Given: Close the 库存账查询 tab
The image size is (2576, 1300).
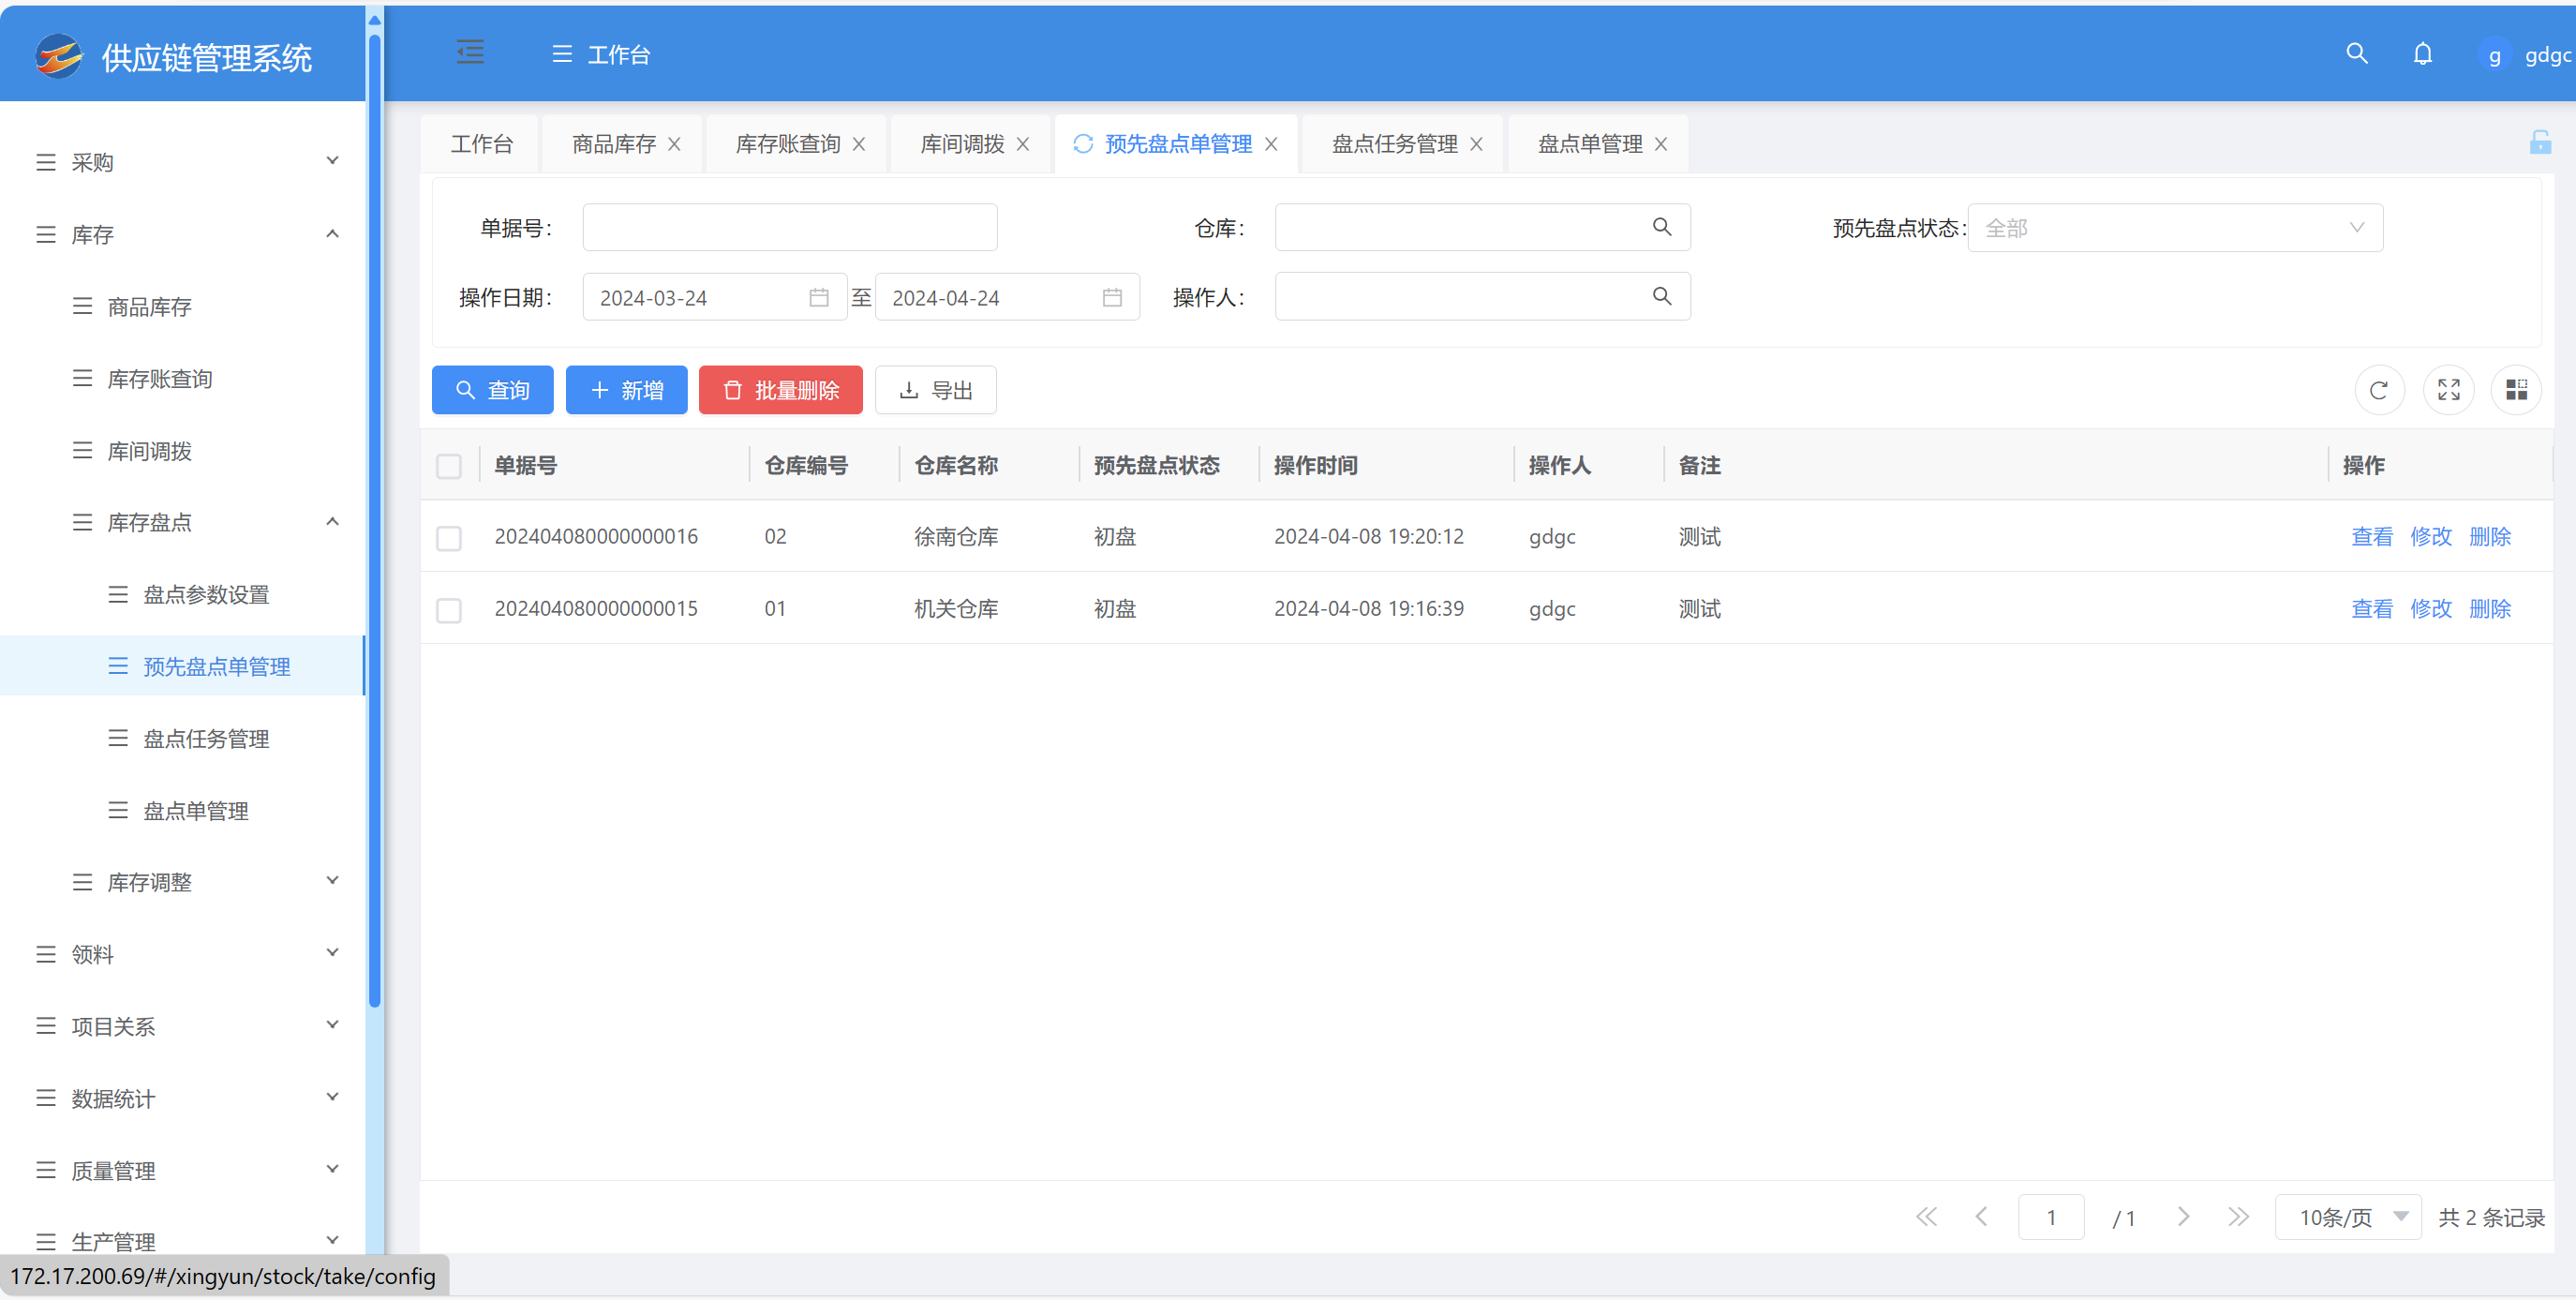Looking at the screenshot, I should (858, 144).
